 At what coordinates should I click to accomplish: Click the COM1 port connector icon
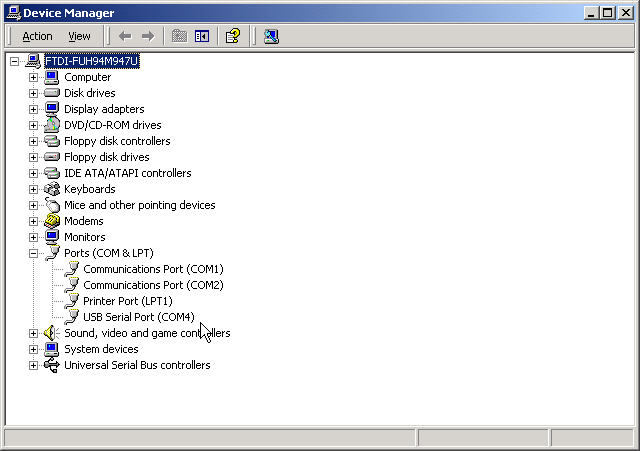point(71,269)
